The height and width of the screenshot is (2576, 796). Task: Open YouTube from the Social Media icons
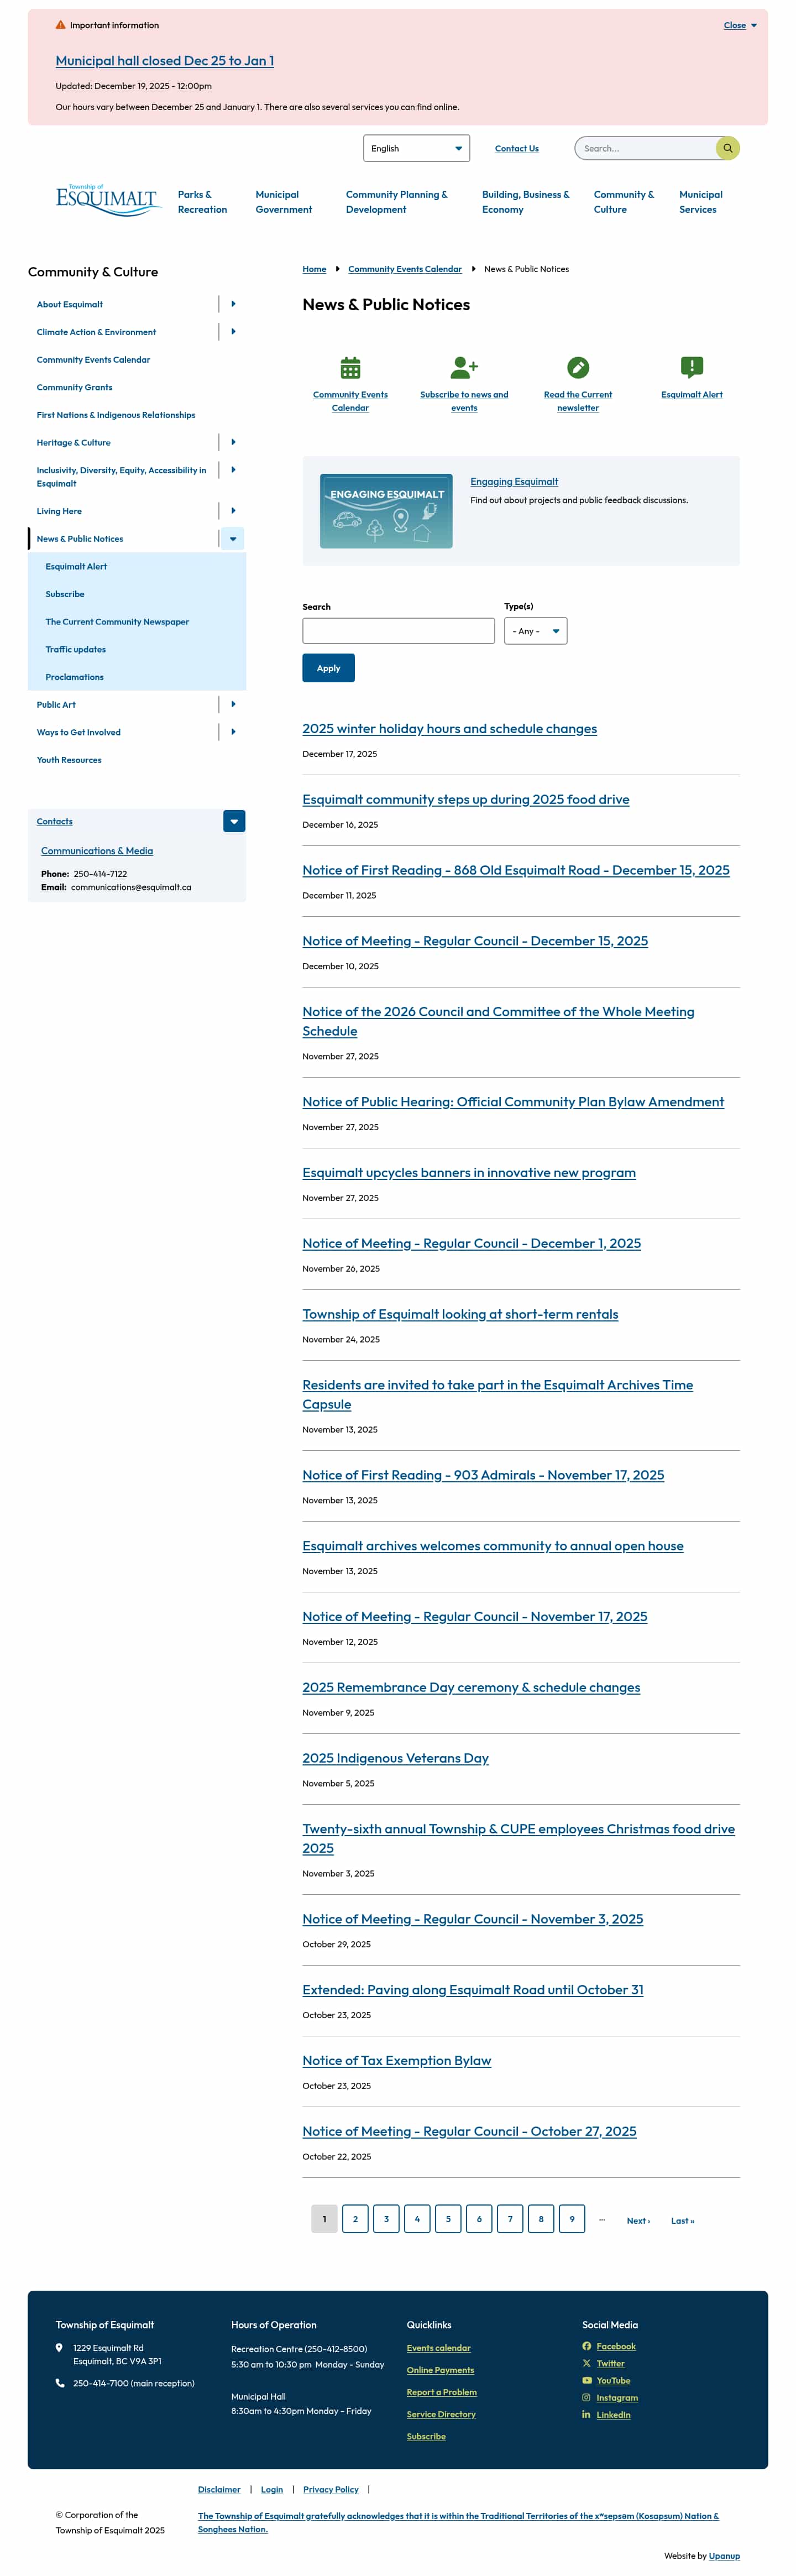coord(587,2380)
